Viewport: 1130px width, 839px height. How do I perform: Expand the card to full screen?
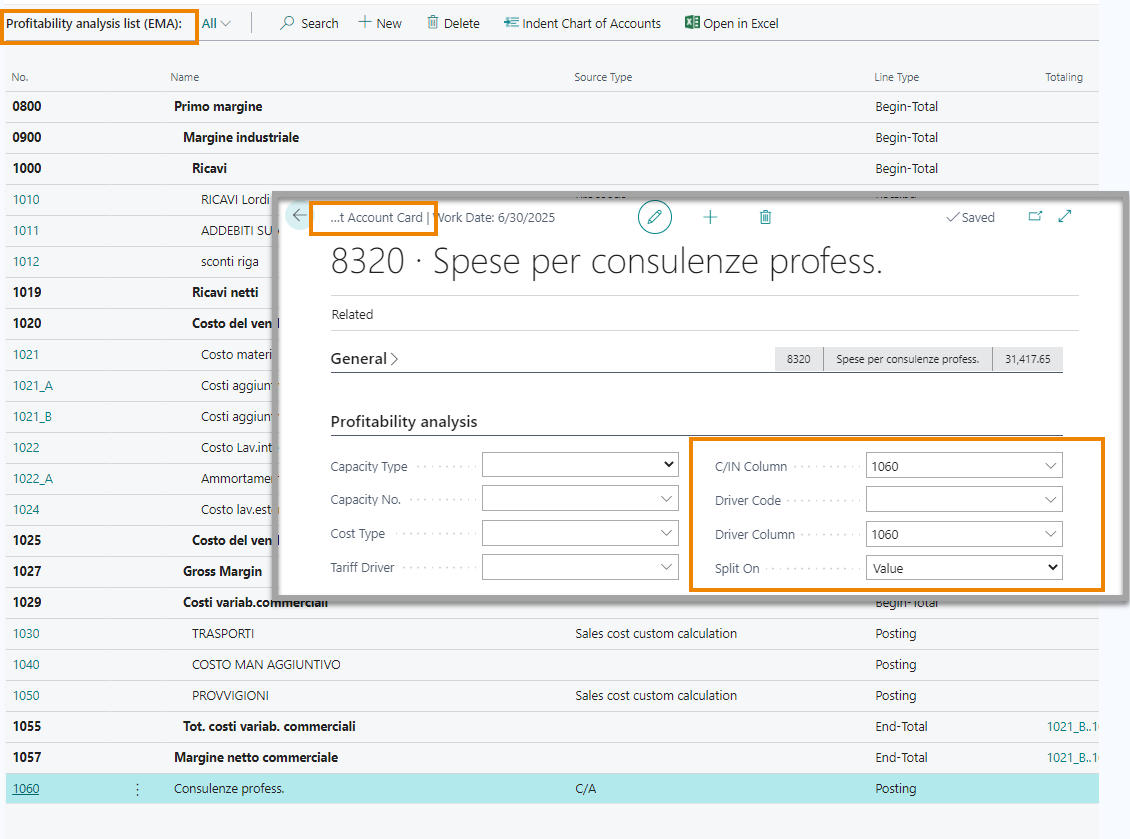tap(1064, 216)
